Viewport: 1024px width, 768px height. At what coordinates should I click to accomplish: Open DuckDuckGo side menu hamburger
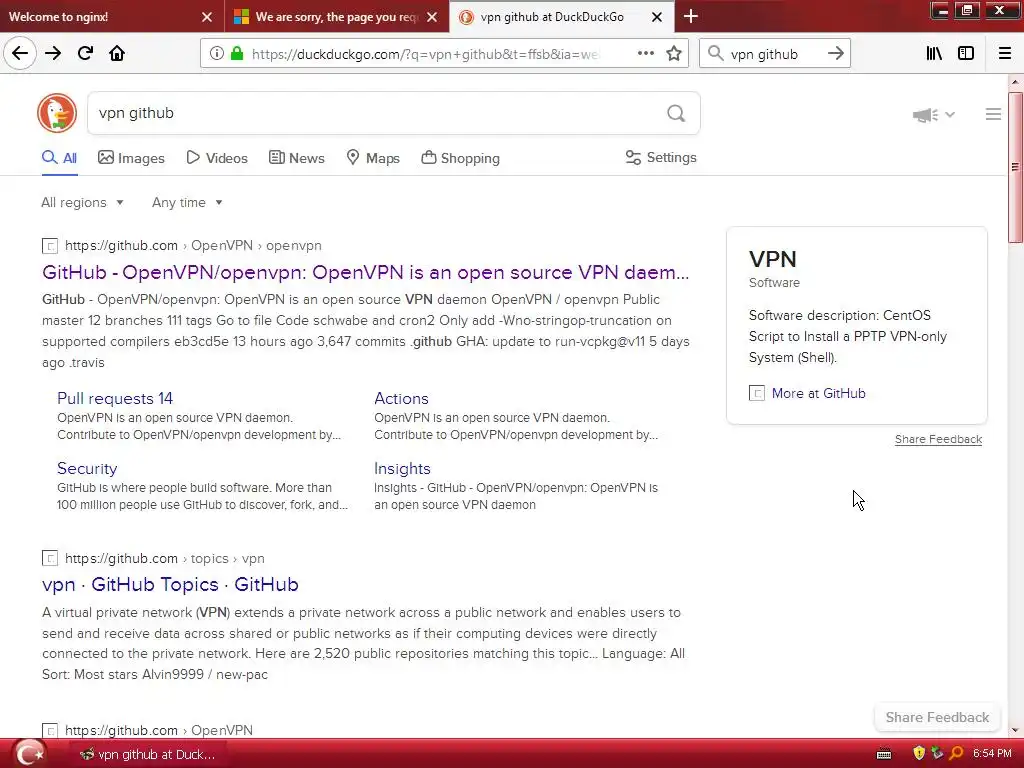993,114
